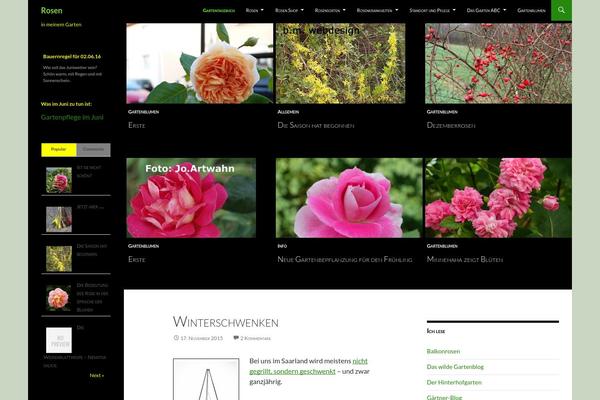
Task: Open the red rosehips featured image
Action: tap(498, 64)
